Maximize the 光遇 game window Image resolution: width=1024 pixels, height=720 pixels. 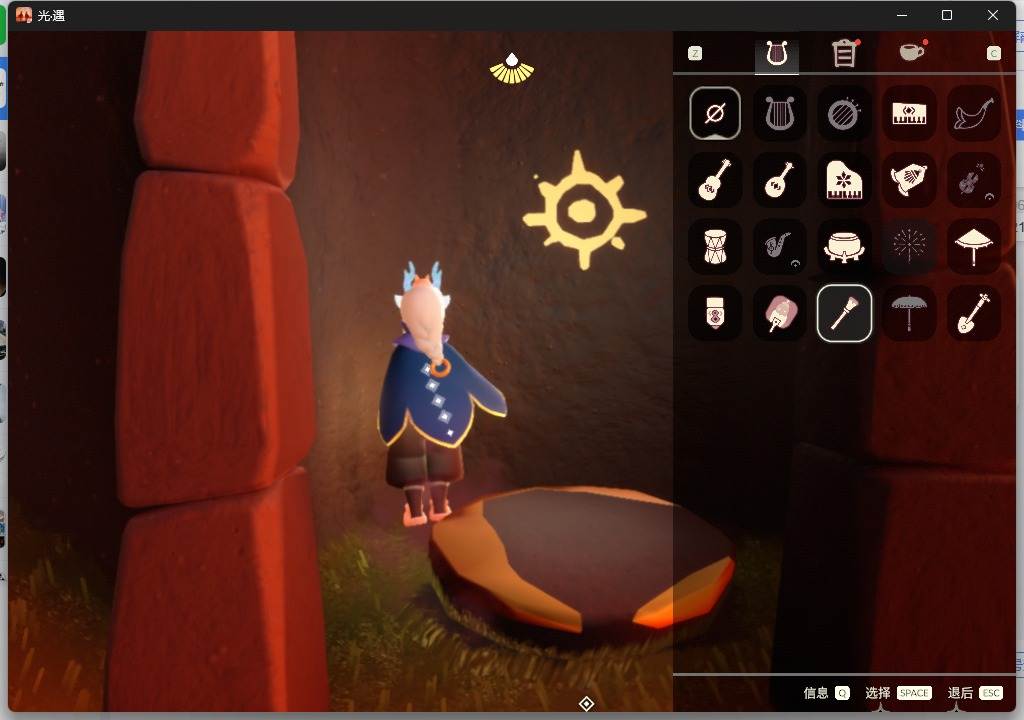click(x=947, y=15)
